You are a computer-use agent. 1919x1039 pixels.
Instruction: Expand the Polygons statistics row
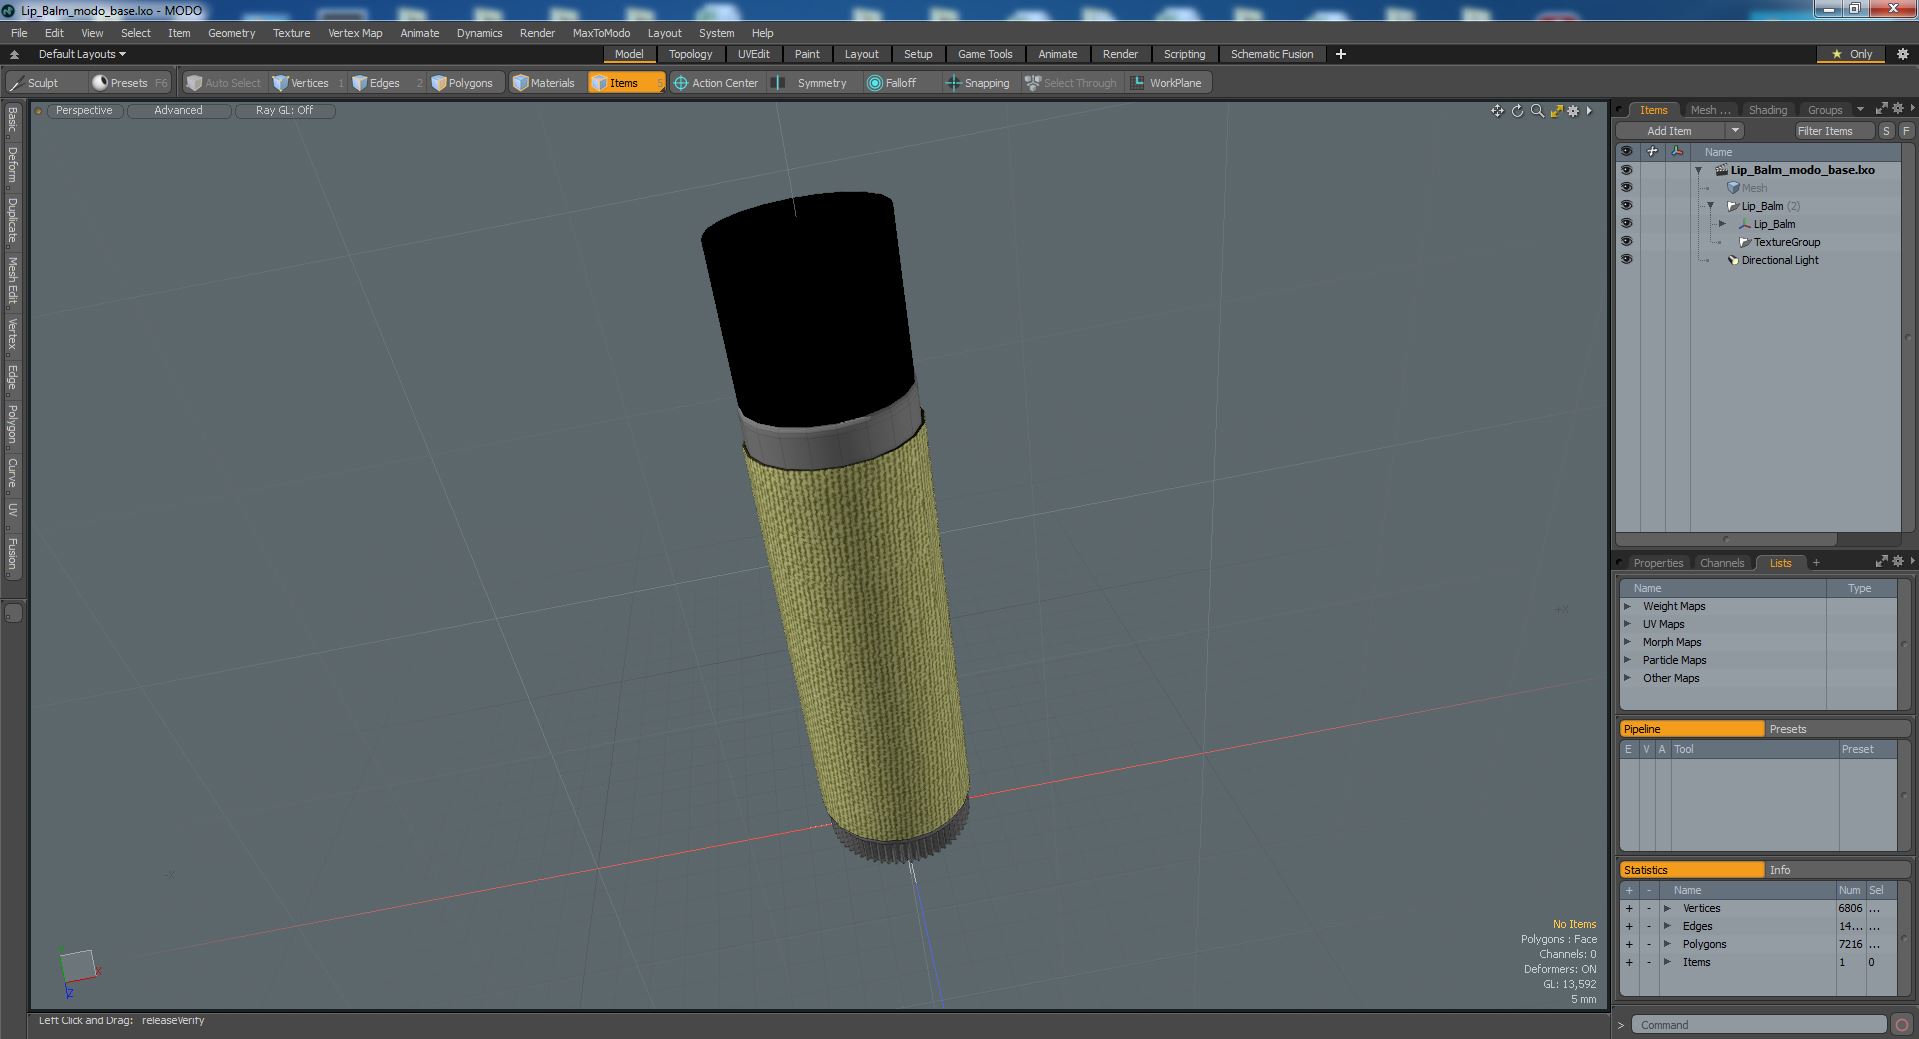(1667, 944)
